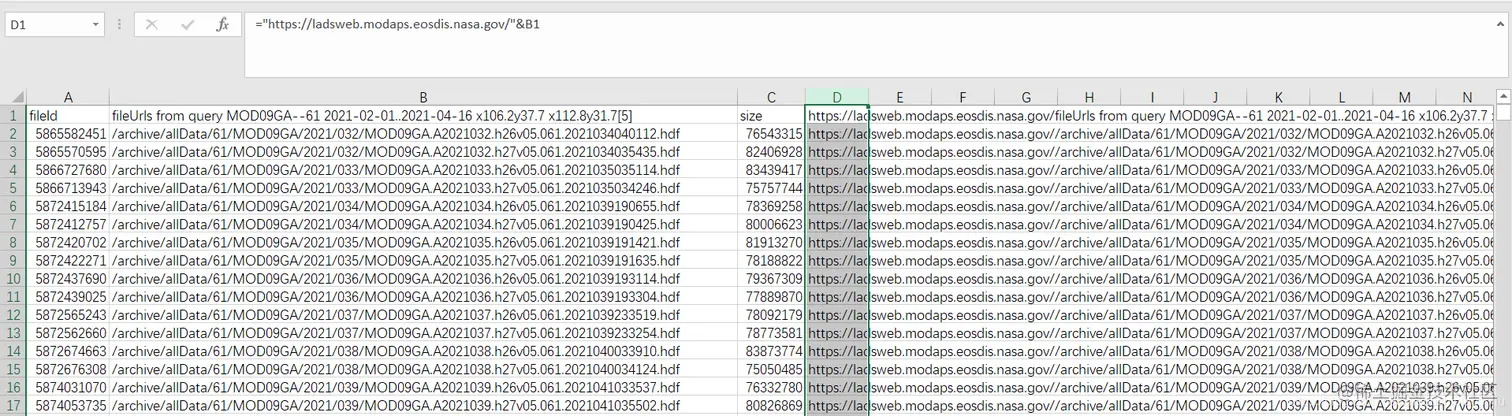Select size cell 83873774
This screenshot has height=416, width=1512.
[x=771, y=351]
